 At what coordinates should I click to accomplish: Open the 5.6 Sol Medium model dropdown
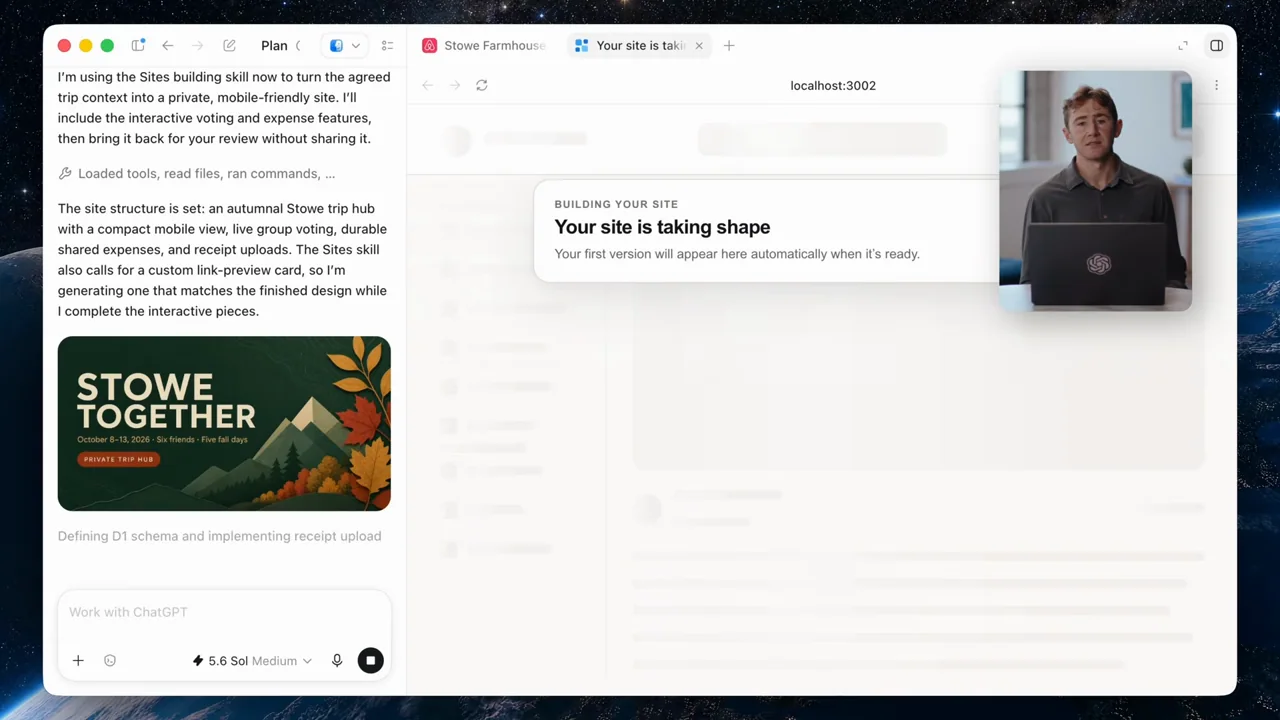(252, 660)
